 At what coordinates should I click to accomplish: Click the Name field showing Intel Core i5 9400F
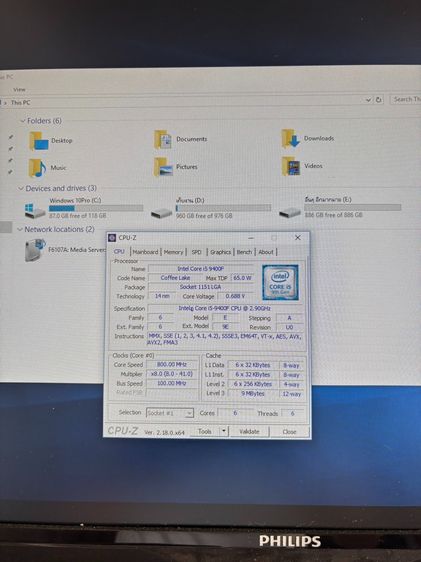[x=201, y=268]
